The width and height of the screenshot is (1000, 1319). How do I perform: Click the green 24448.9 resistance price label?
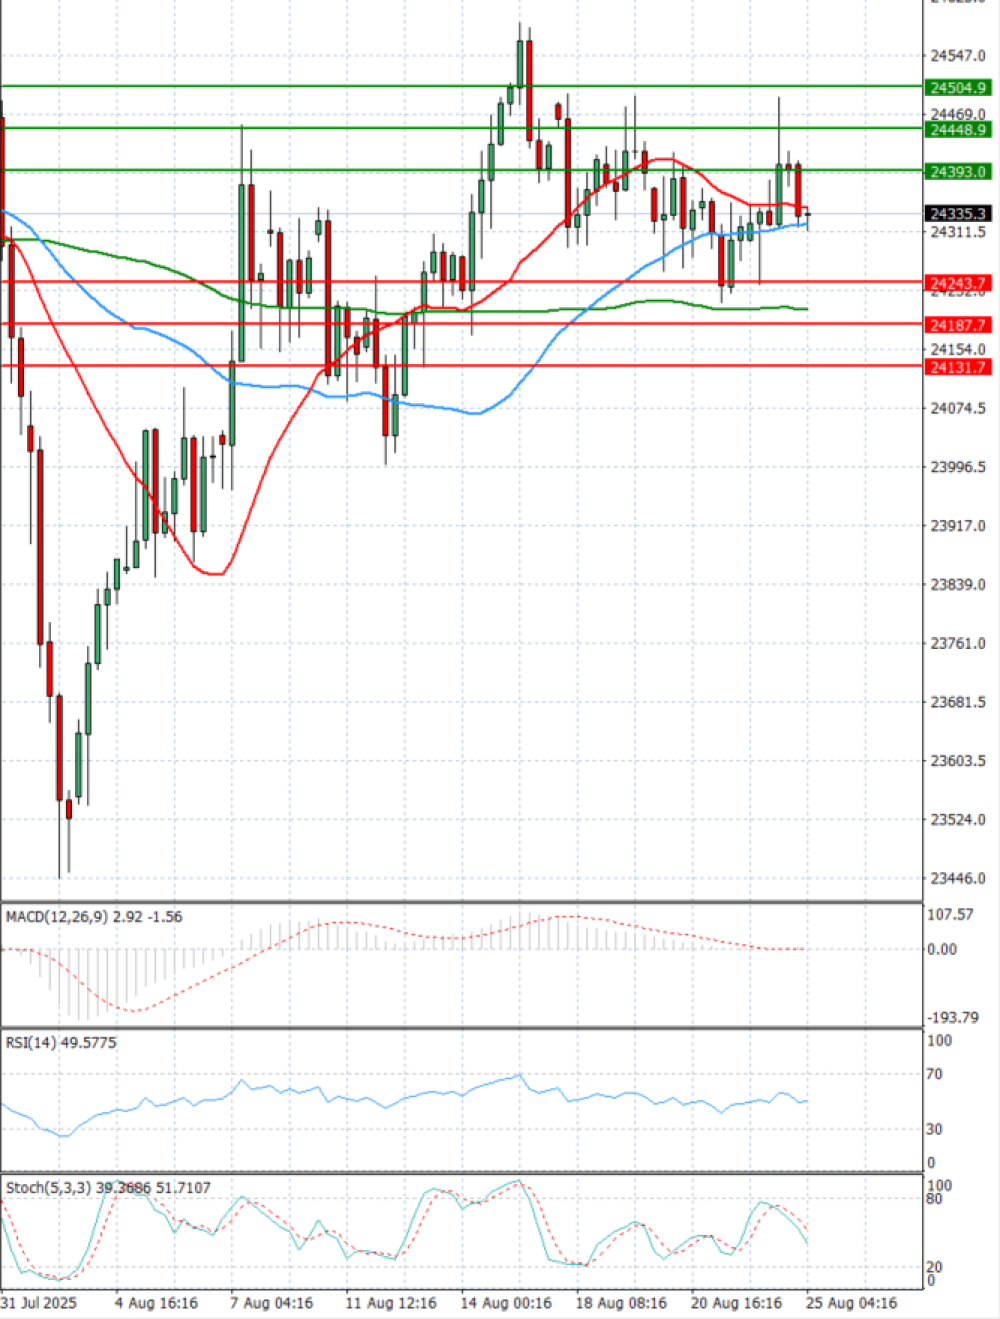[957, 130]
